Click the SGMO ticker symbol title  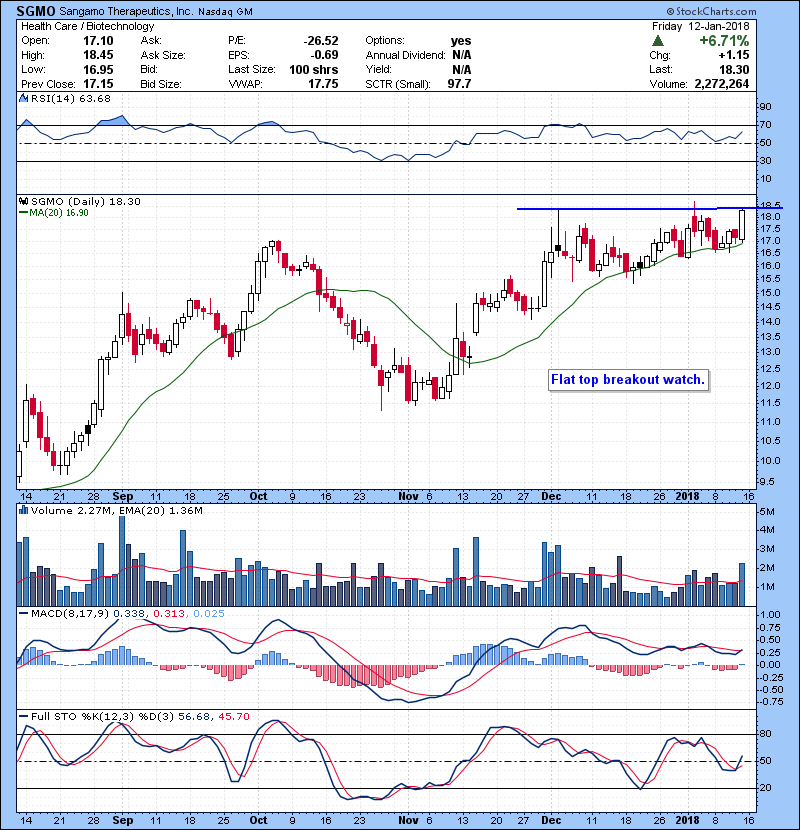pos(36,11)
